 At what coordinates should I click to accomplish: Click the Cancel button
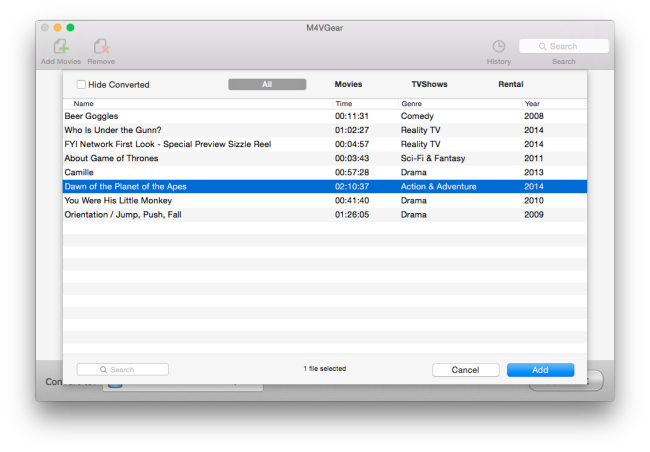click(466, 370)
